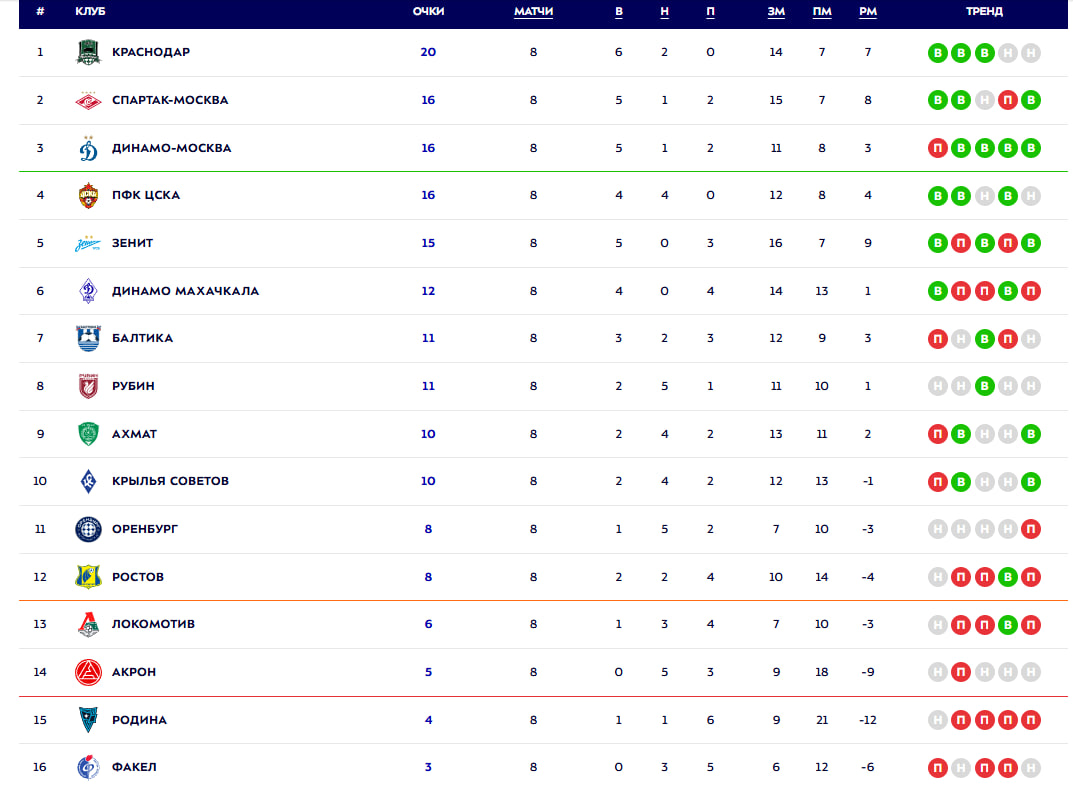
Task: Click the ПФК ЦСКА emblem
Action: 88,196
